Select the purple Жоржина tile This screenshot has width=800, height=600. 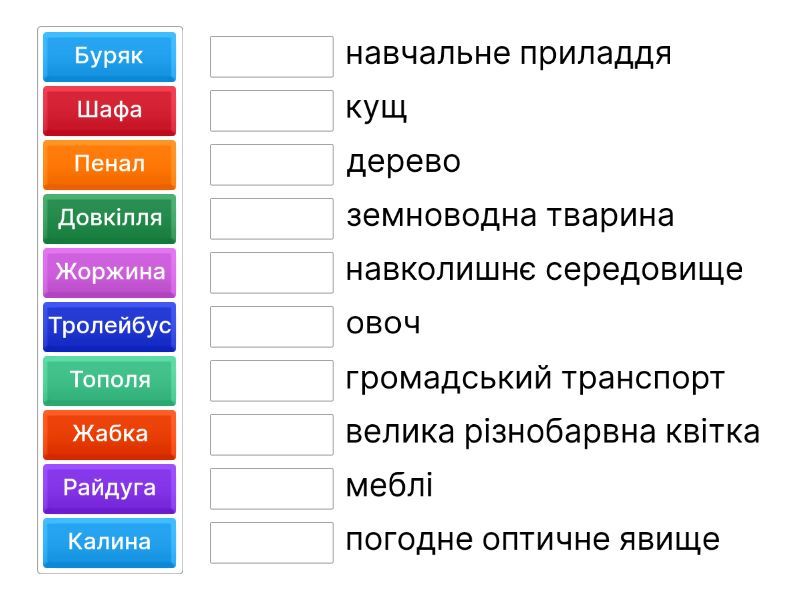click(x=109, y=272)
